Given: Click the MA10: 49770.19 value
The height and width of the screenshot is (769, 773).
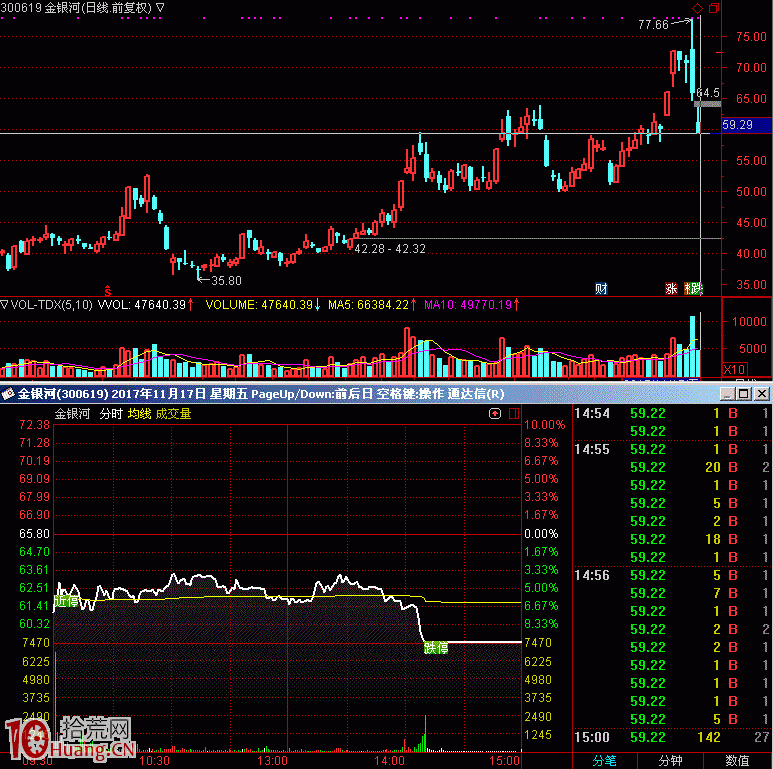Looking at the screenshot, I should tap(468, 305).
